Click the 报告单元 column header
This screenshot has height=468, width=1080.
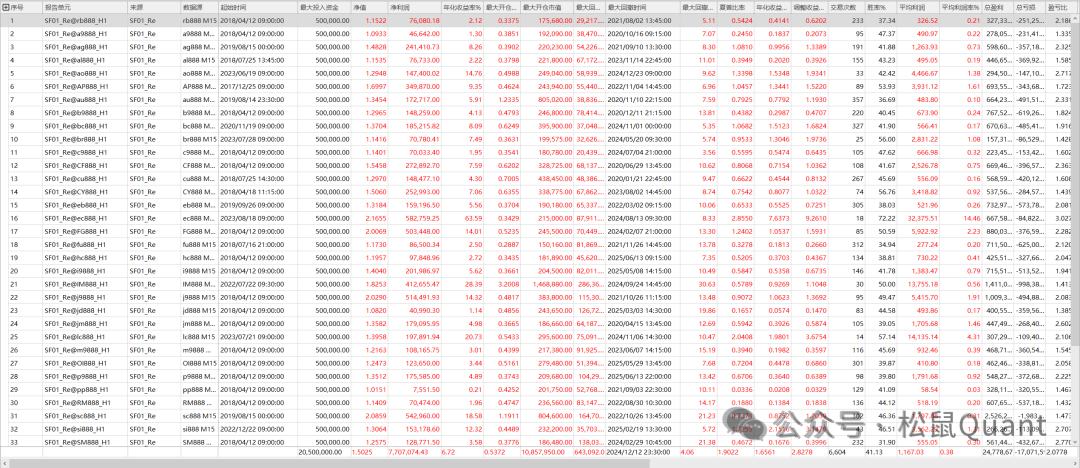tap(58, 6)
